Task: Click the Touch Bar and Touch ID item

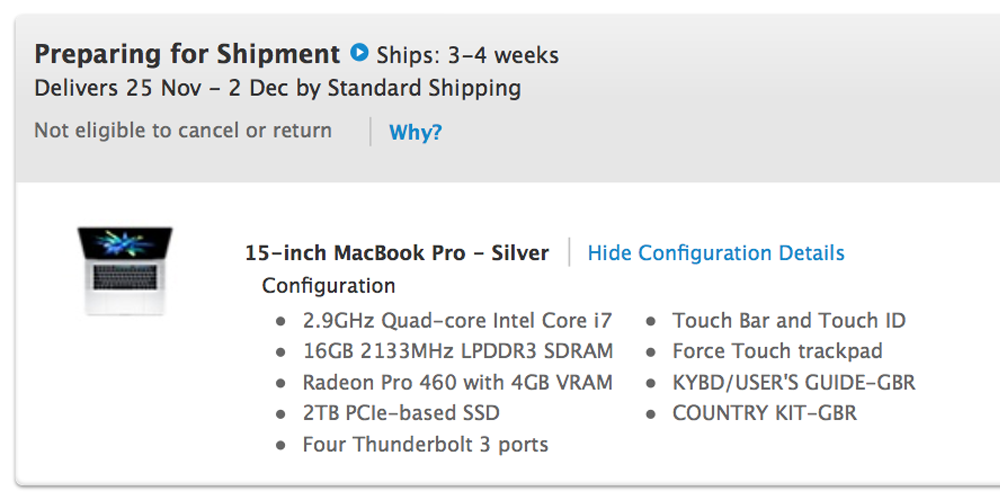Action: coord(789,321)
